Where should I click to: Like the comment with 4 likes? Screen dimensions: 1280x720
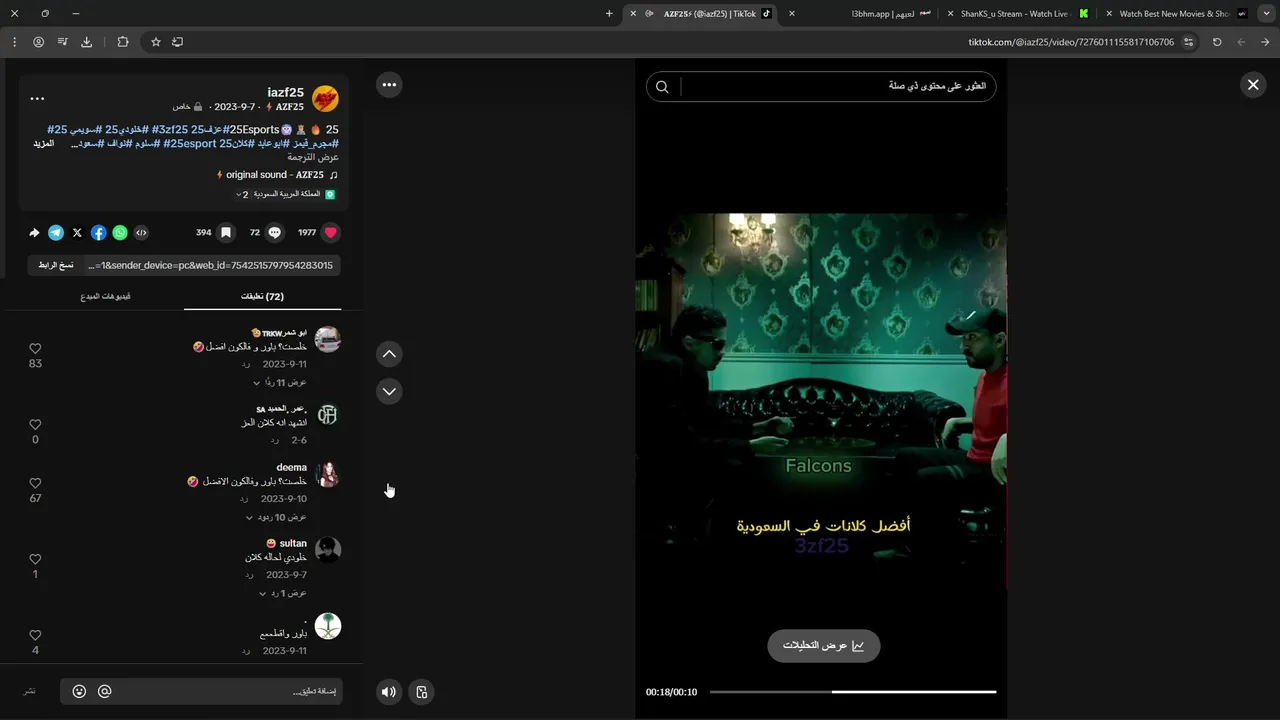(35, 635)
